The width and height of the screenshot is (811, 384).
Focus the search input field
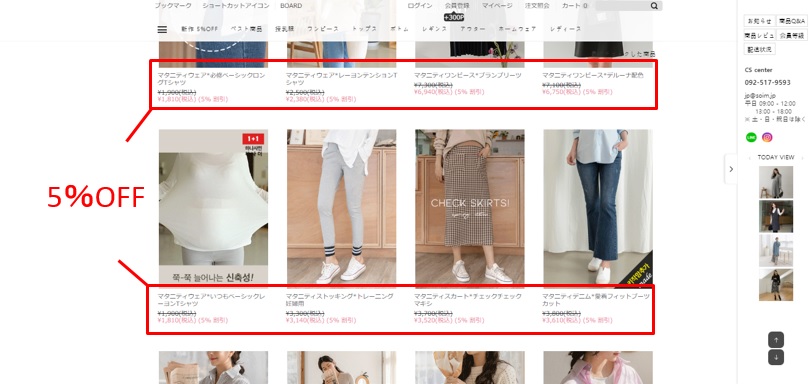[622, 6]
